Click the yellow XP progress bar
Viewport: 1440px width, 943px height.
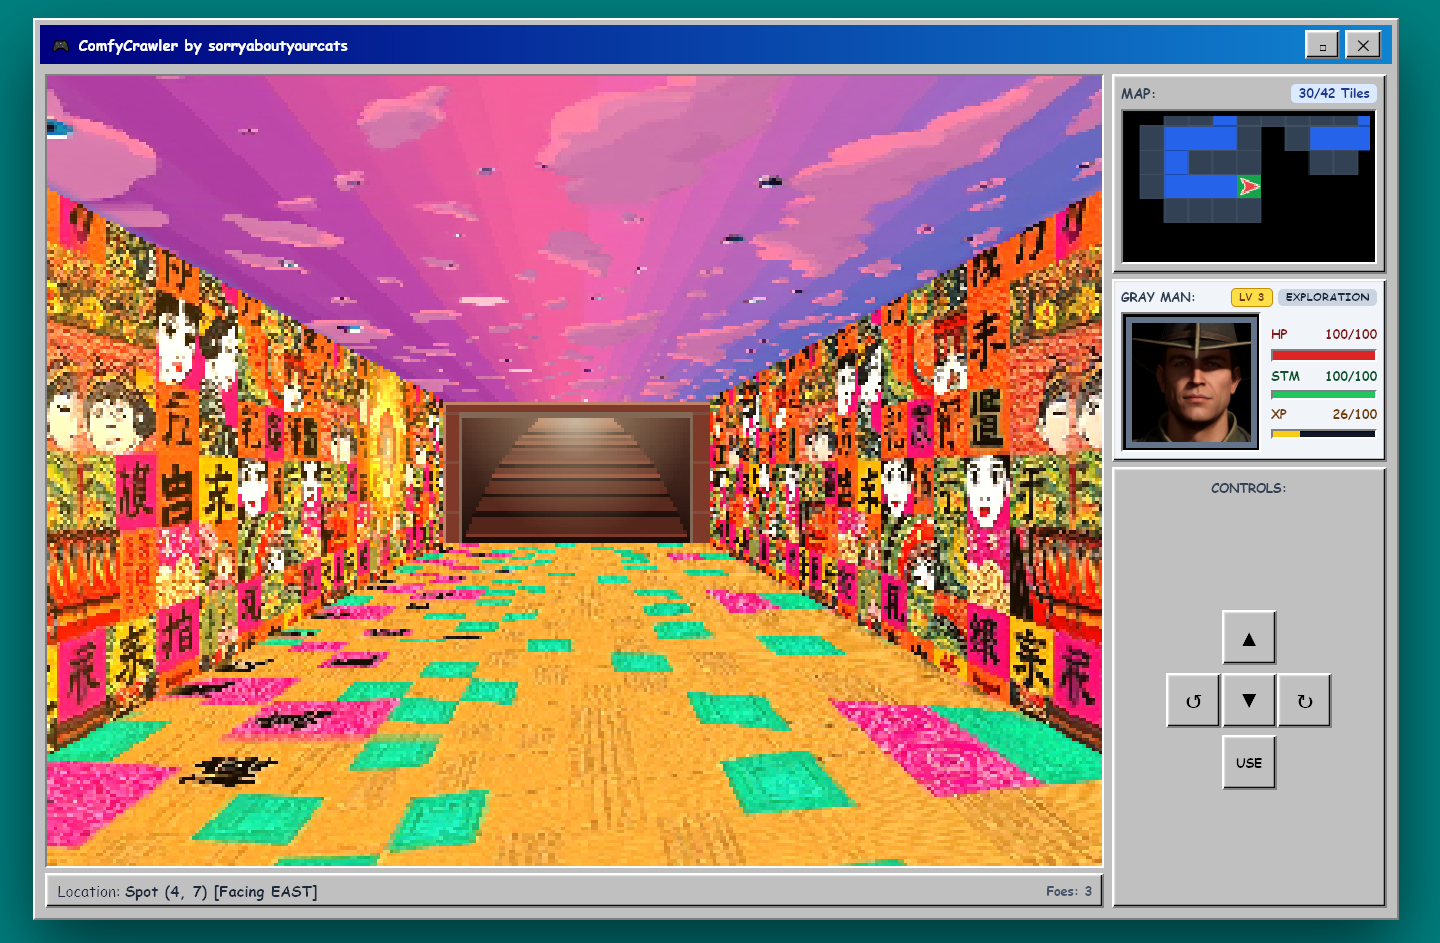pyautogui.click(x=1323, y=434)
